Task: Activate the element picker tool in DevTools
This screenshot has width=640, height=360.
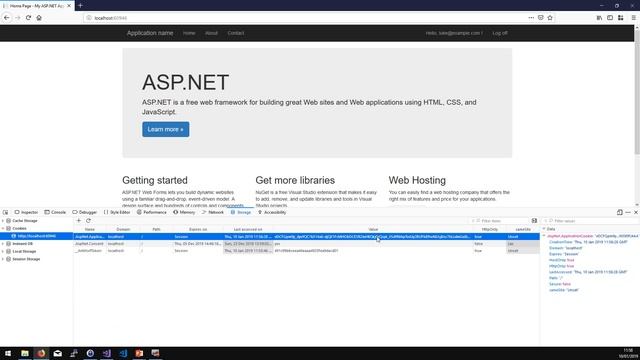Action: (5, 212)
